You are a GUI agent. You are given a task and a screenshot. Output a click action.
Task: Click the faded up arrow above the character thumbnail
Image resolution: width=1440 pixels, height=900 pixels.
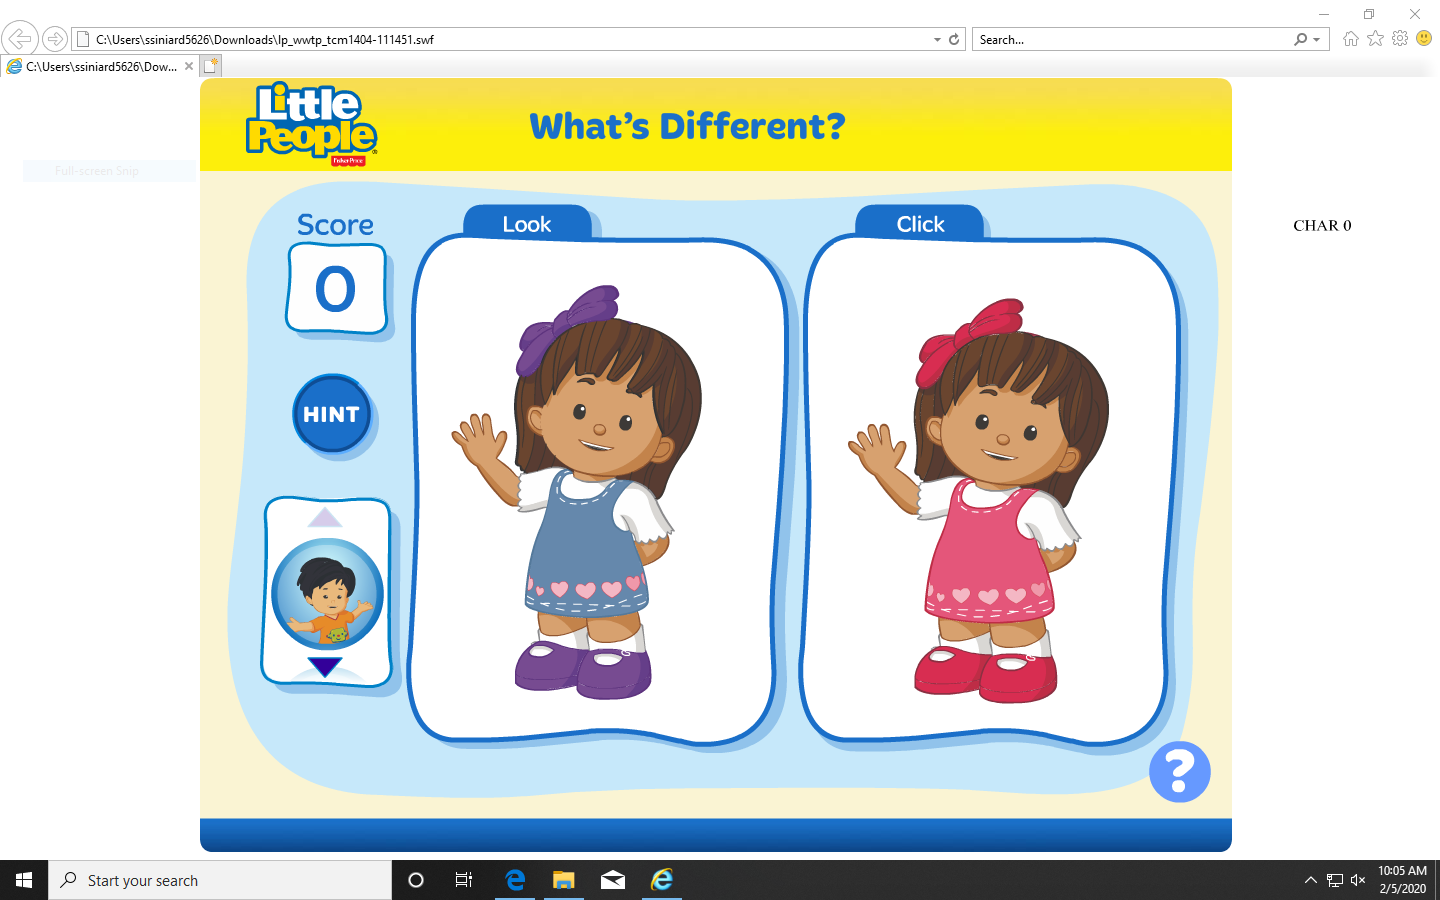(325, 517)
